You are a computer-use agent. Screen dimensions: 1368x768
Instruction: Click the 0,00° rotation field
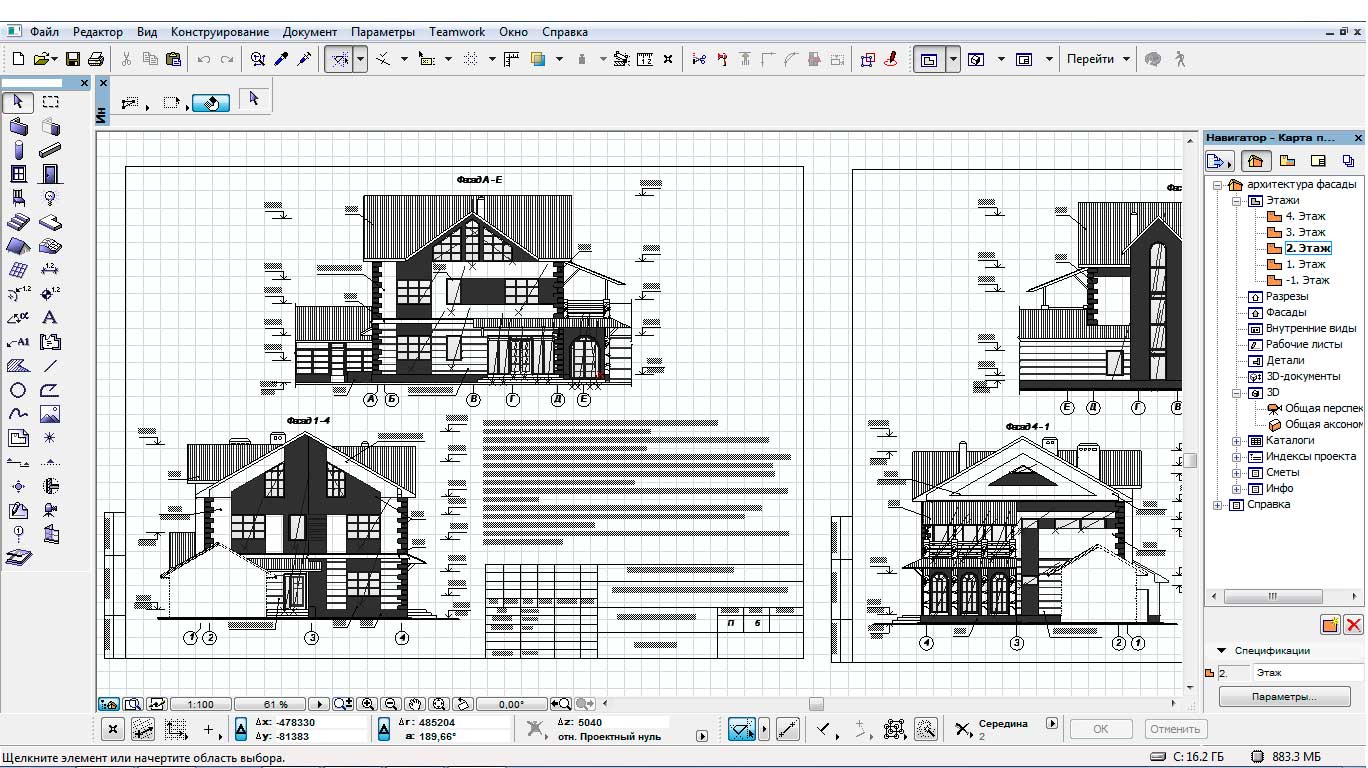tap(512, 704)
